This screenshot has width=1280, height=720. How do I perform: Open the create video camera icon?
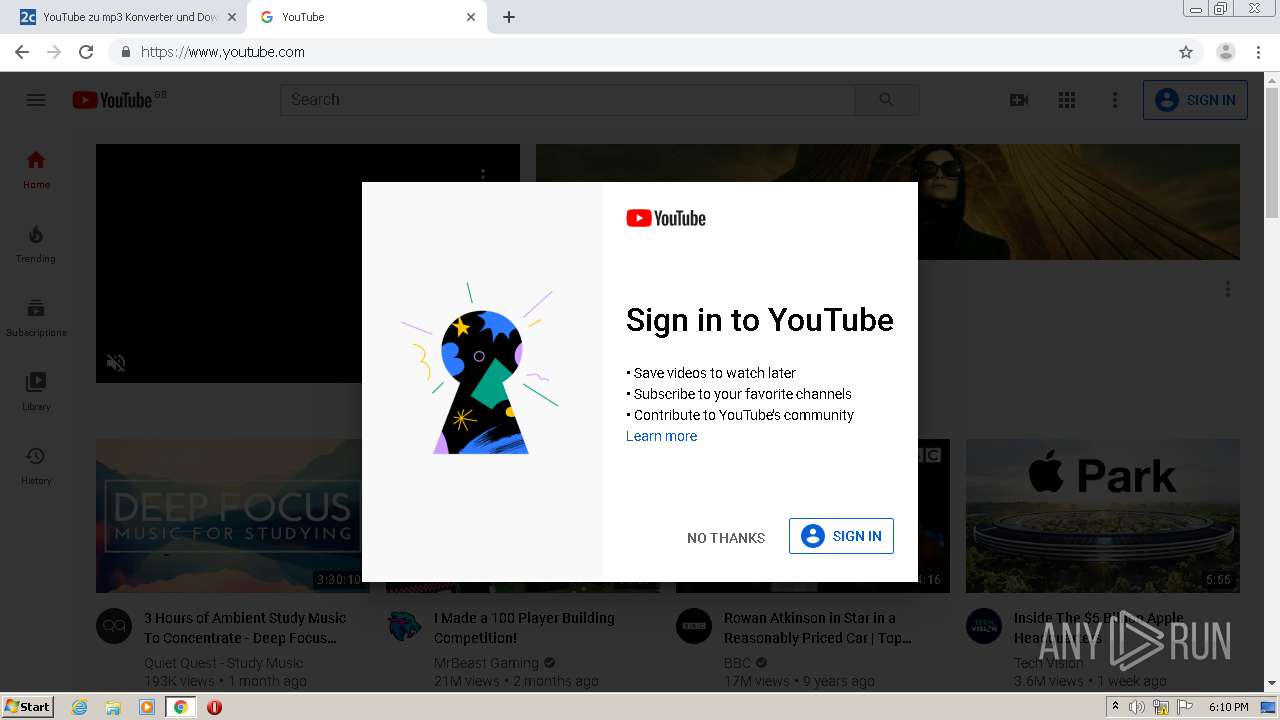[1019, 100]
